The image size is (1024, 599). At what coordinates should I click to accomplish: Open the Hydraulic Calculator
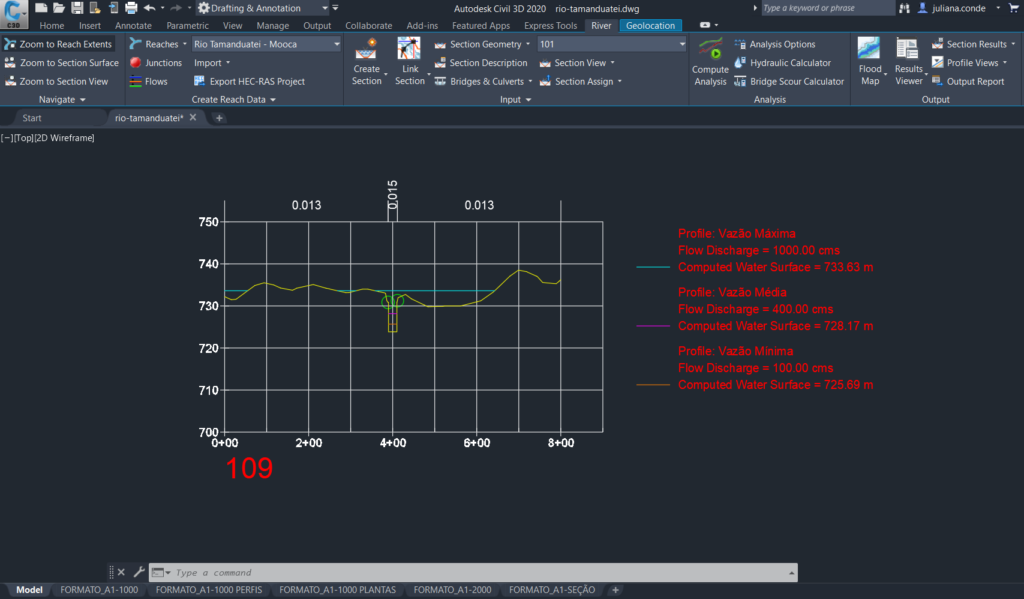[783, 63]
